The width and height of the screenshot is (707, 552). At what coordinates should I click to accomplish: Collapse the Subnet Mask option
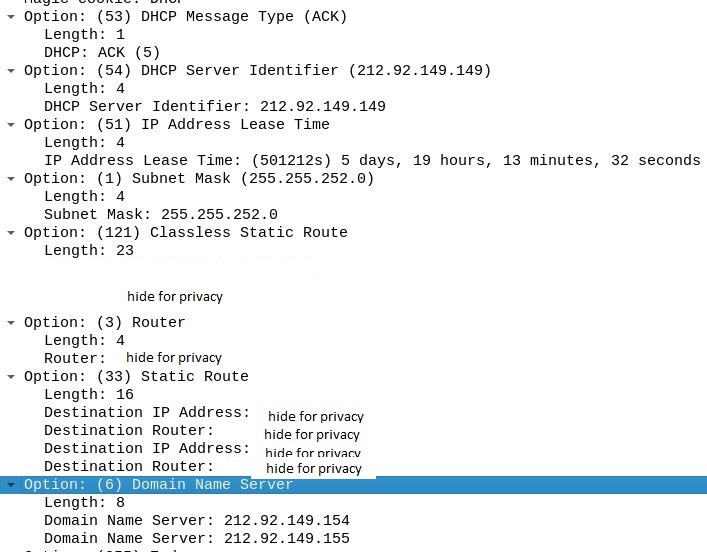point(10,179)
